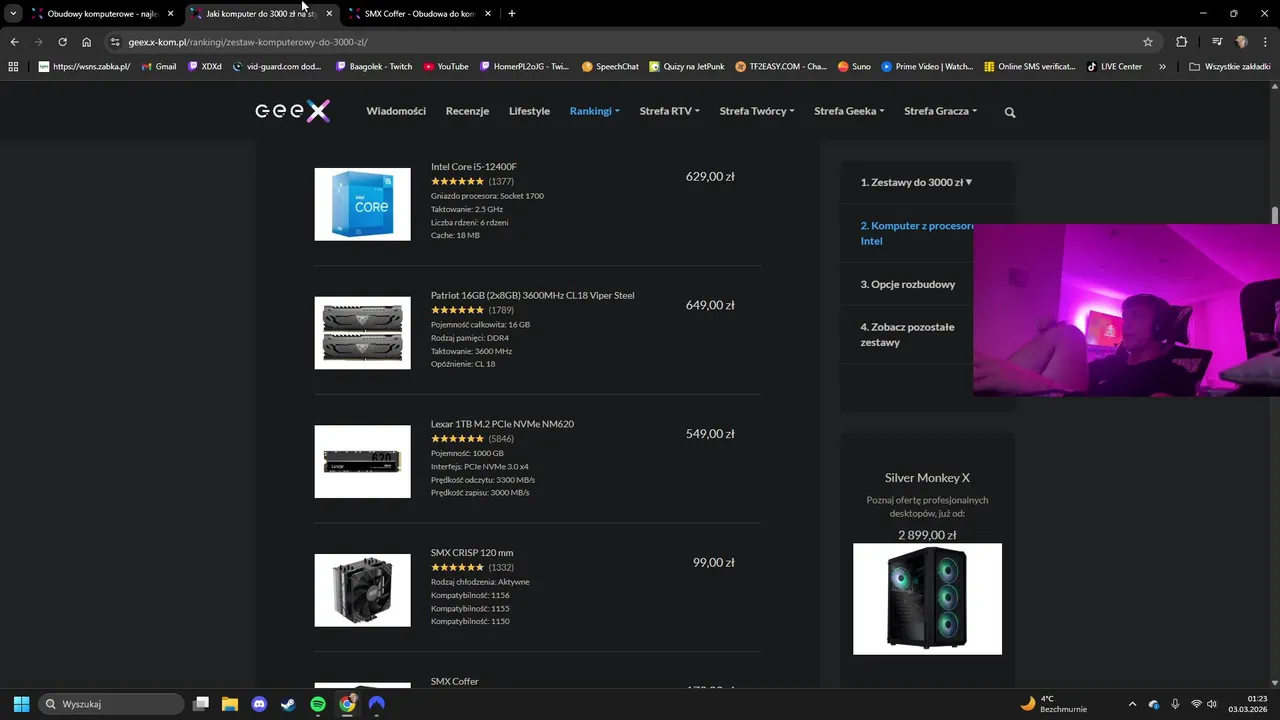Select 'Jaki komputer do 3000 zł' tab
The height and width of the screenshot is (720, 1280).
[262, 14]
